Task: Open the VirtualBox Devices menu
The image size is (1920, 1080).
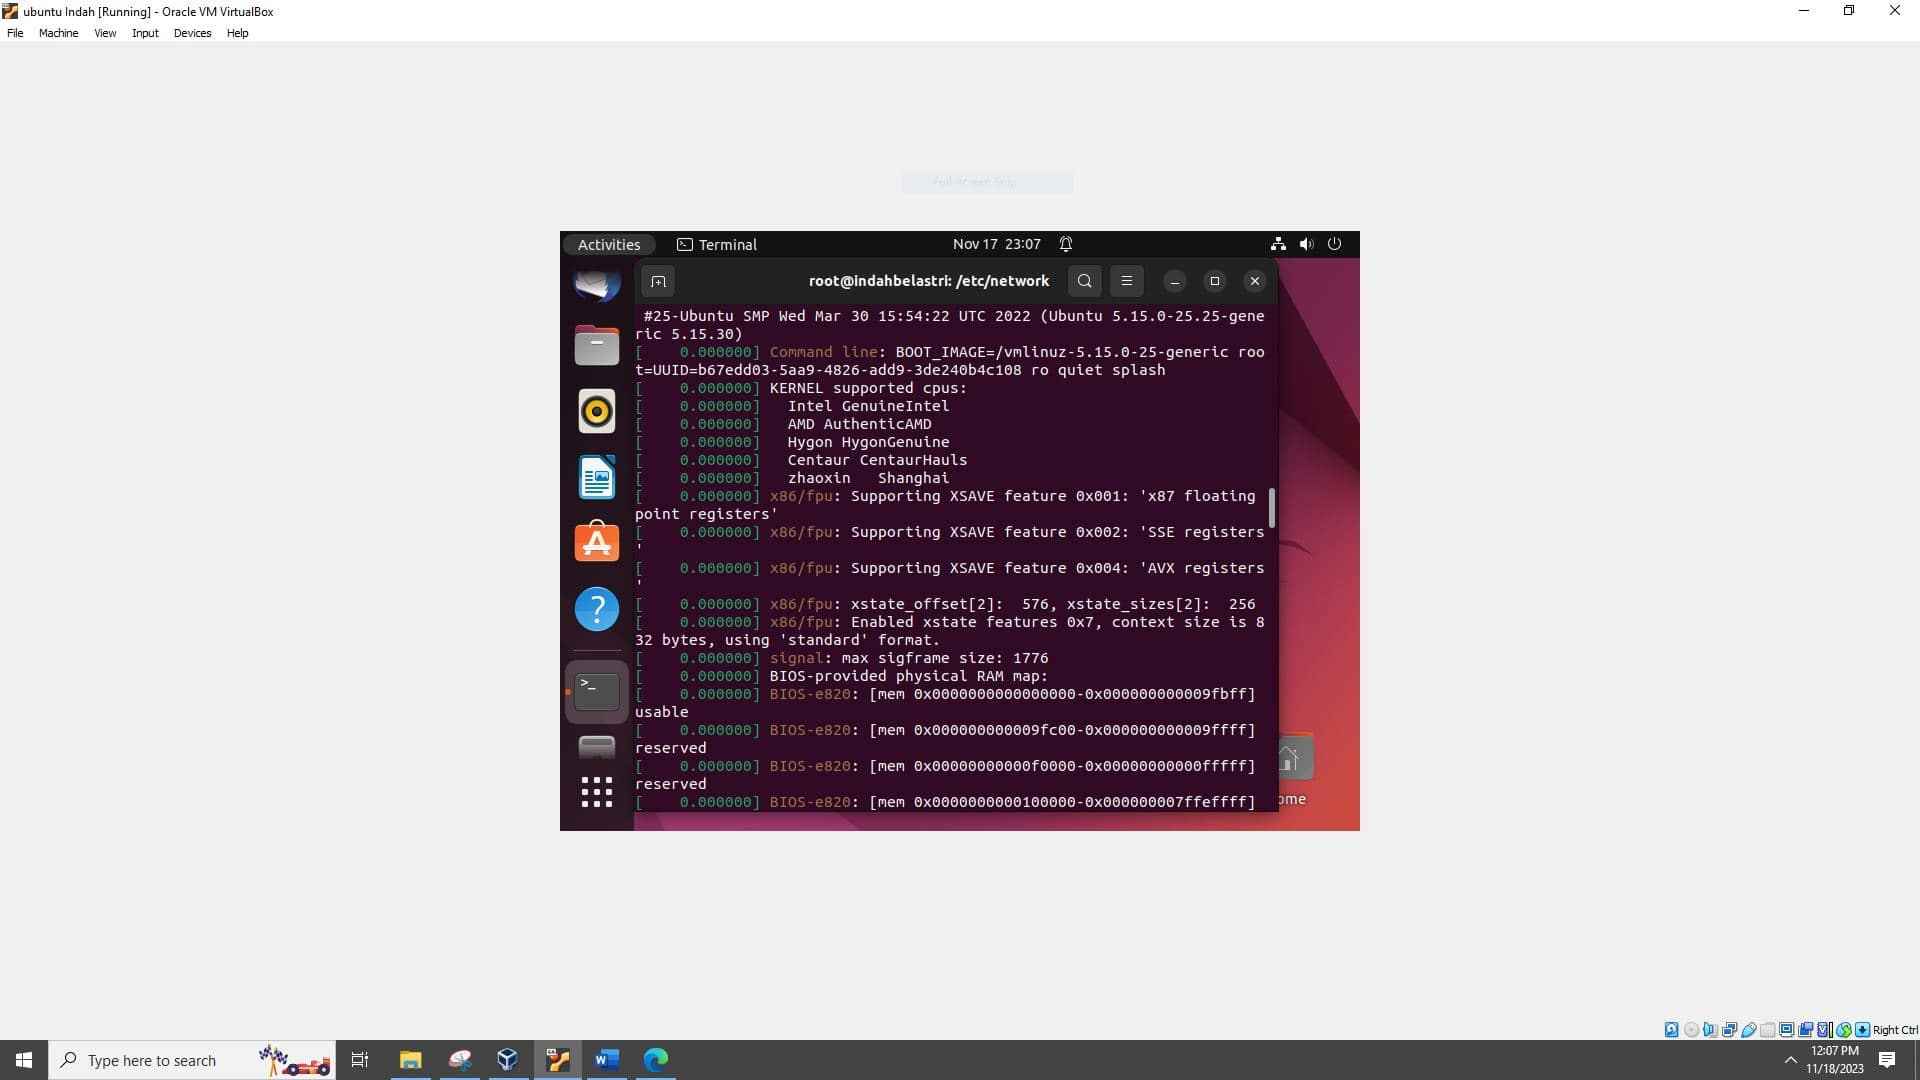Action: click(192, 33)
